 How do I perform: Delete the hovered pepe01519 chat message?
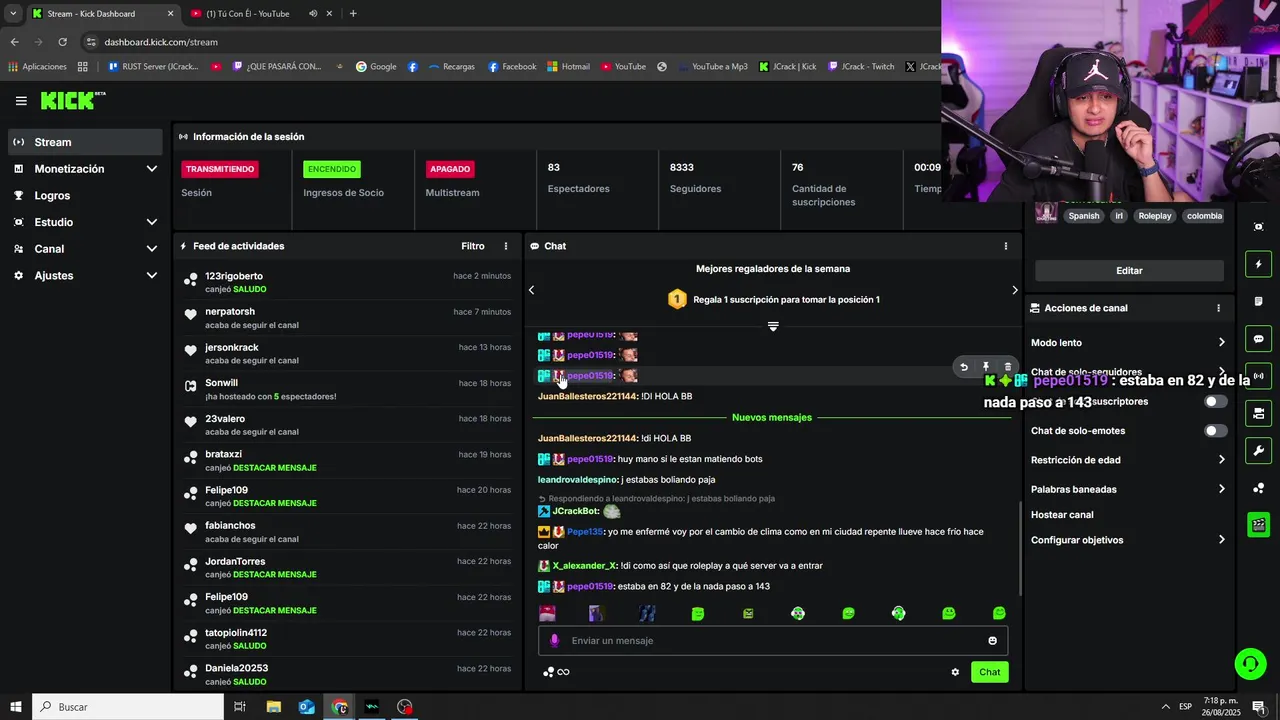coord(1007,367)
